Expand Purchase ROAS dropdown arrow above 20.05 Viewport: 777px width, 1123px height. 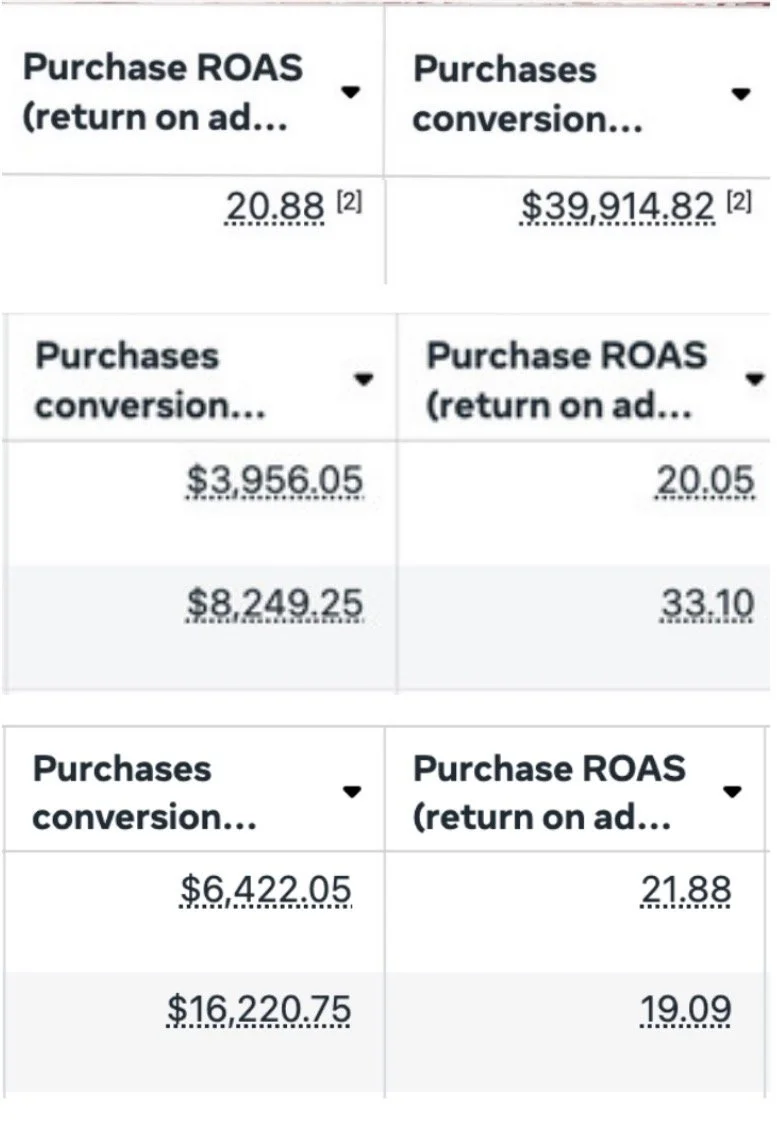755,379
